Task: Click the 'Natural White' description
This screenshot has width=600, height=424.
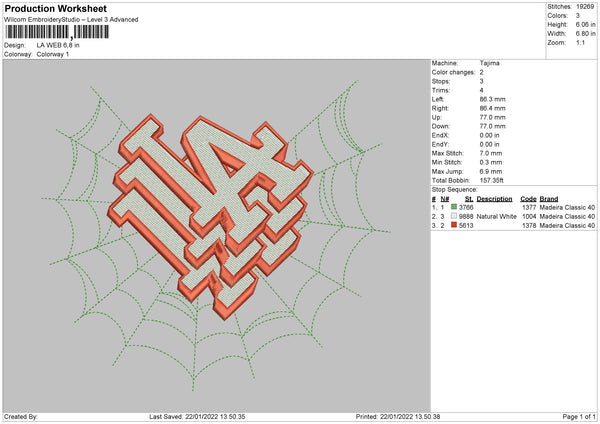Action: click(x=497, y=217)
